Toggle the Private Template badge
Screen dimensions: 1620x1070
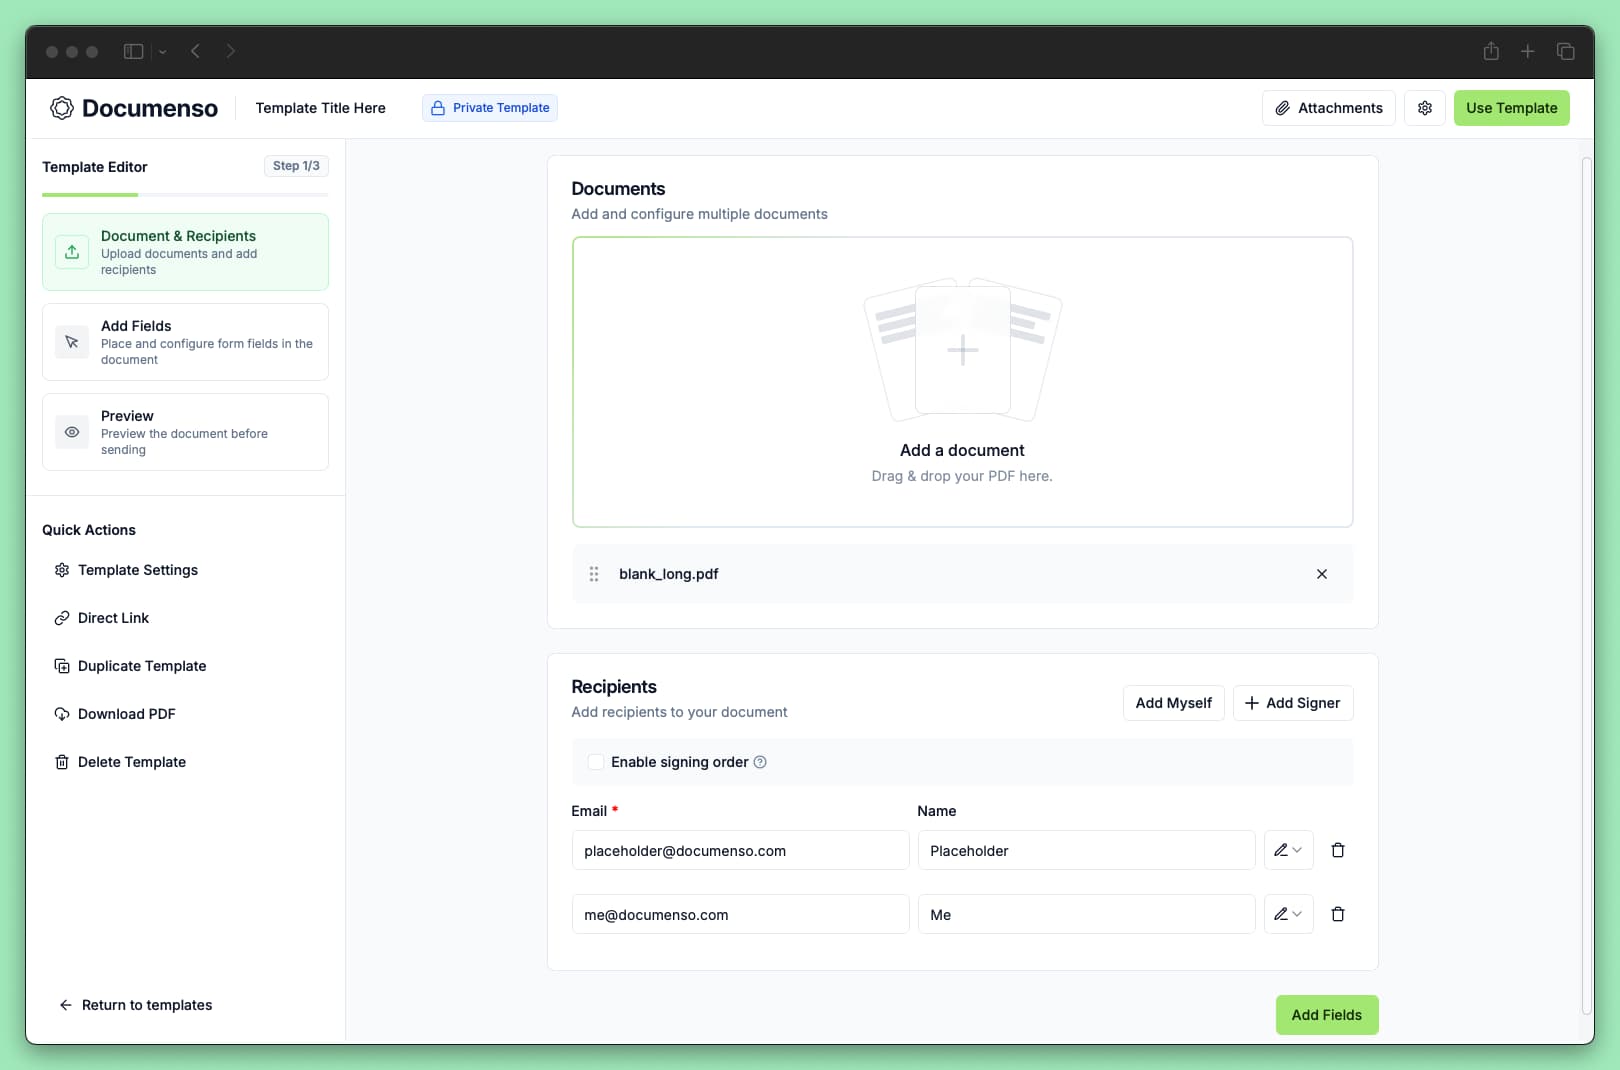tap(489, 107)
